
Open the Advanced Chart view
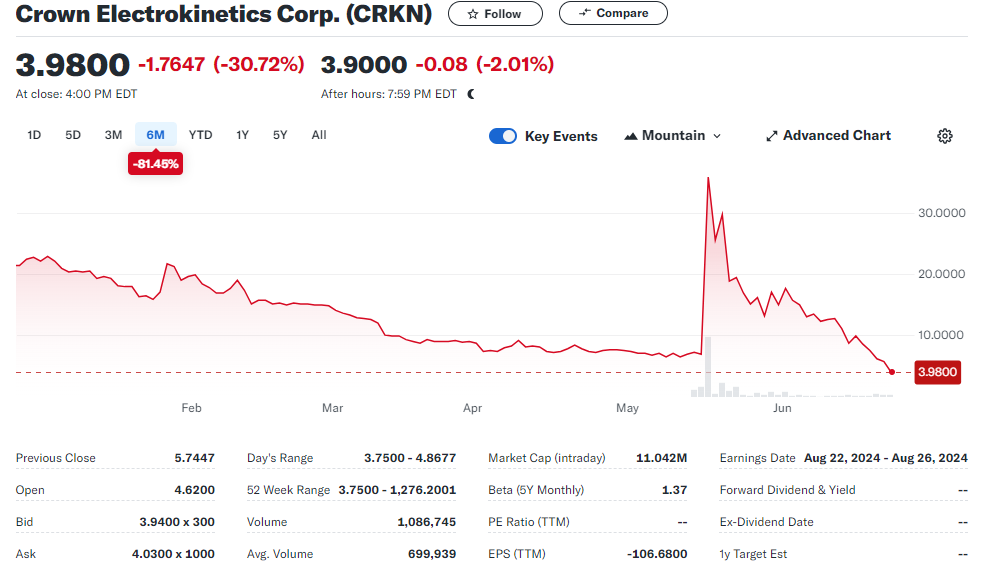[x=828, y=136]
